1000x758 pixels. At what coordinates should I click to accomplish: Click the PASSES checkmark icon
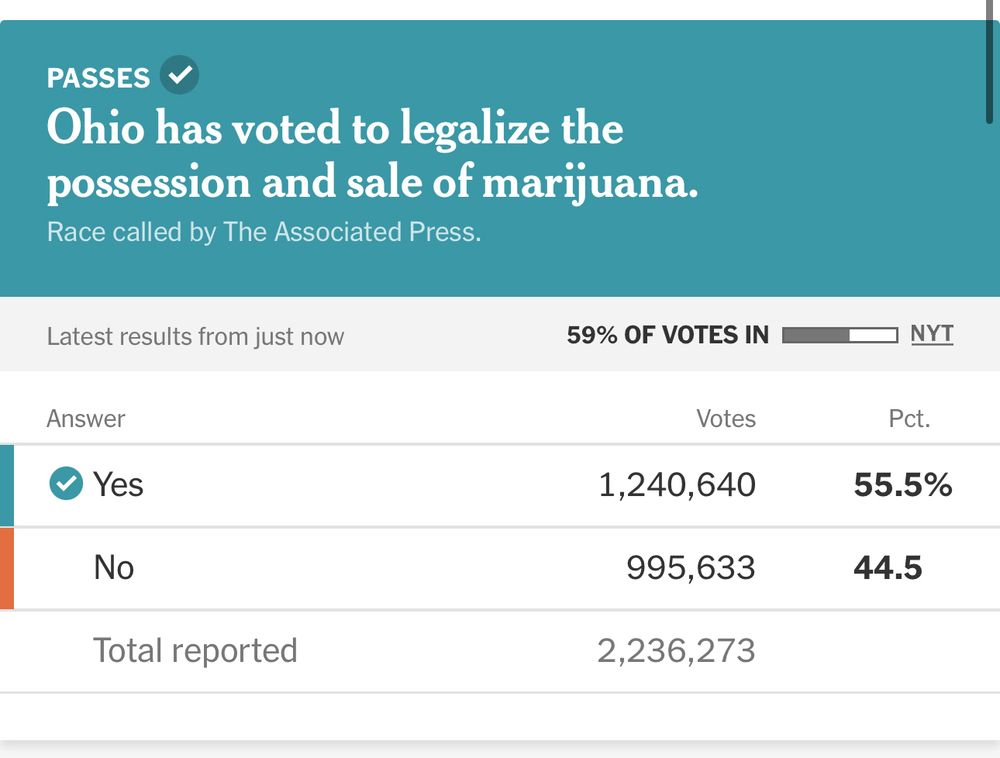point(181,75)
